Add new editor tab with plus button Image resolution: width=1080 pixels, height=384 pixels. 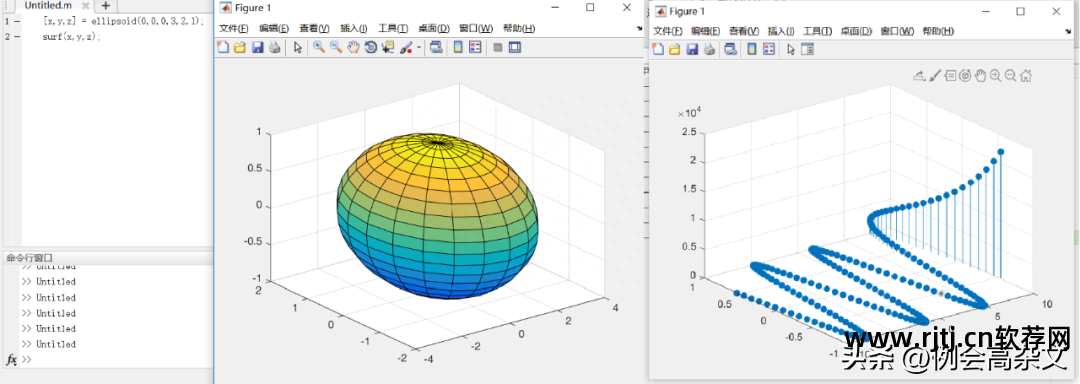[105, 5]
